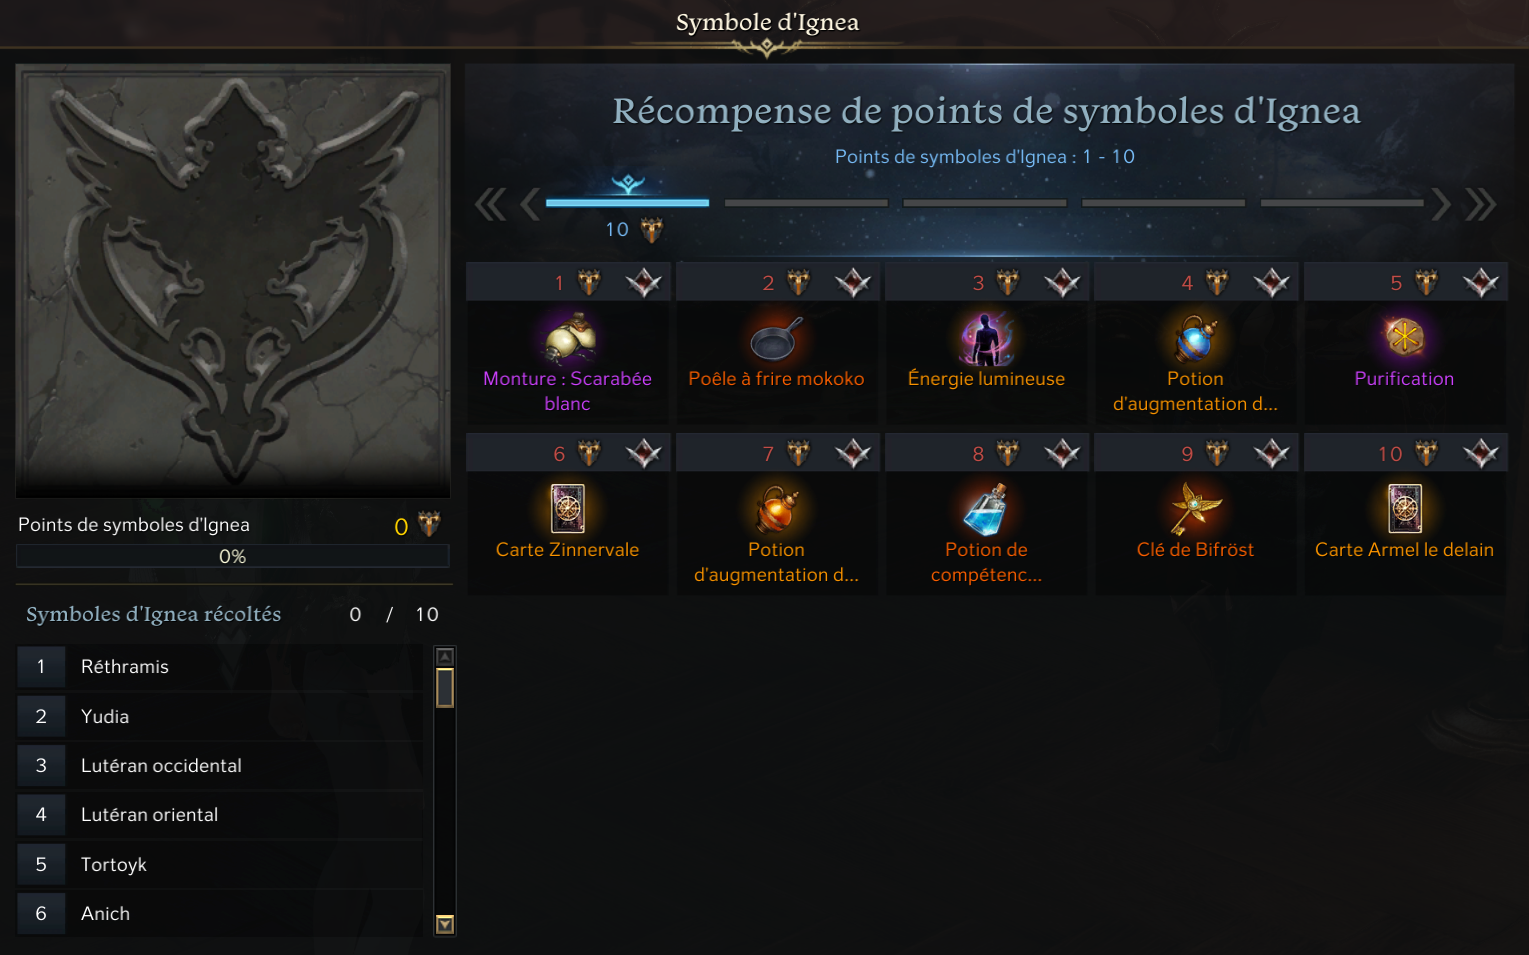Viewport: 1529px width, 955px height.
Task: Toggle the claim emblem on reward 1
Action: pyautogui.click(x=644, y=283)
